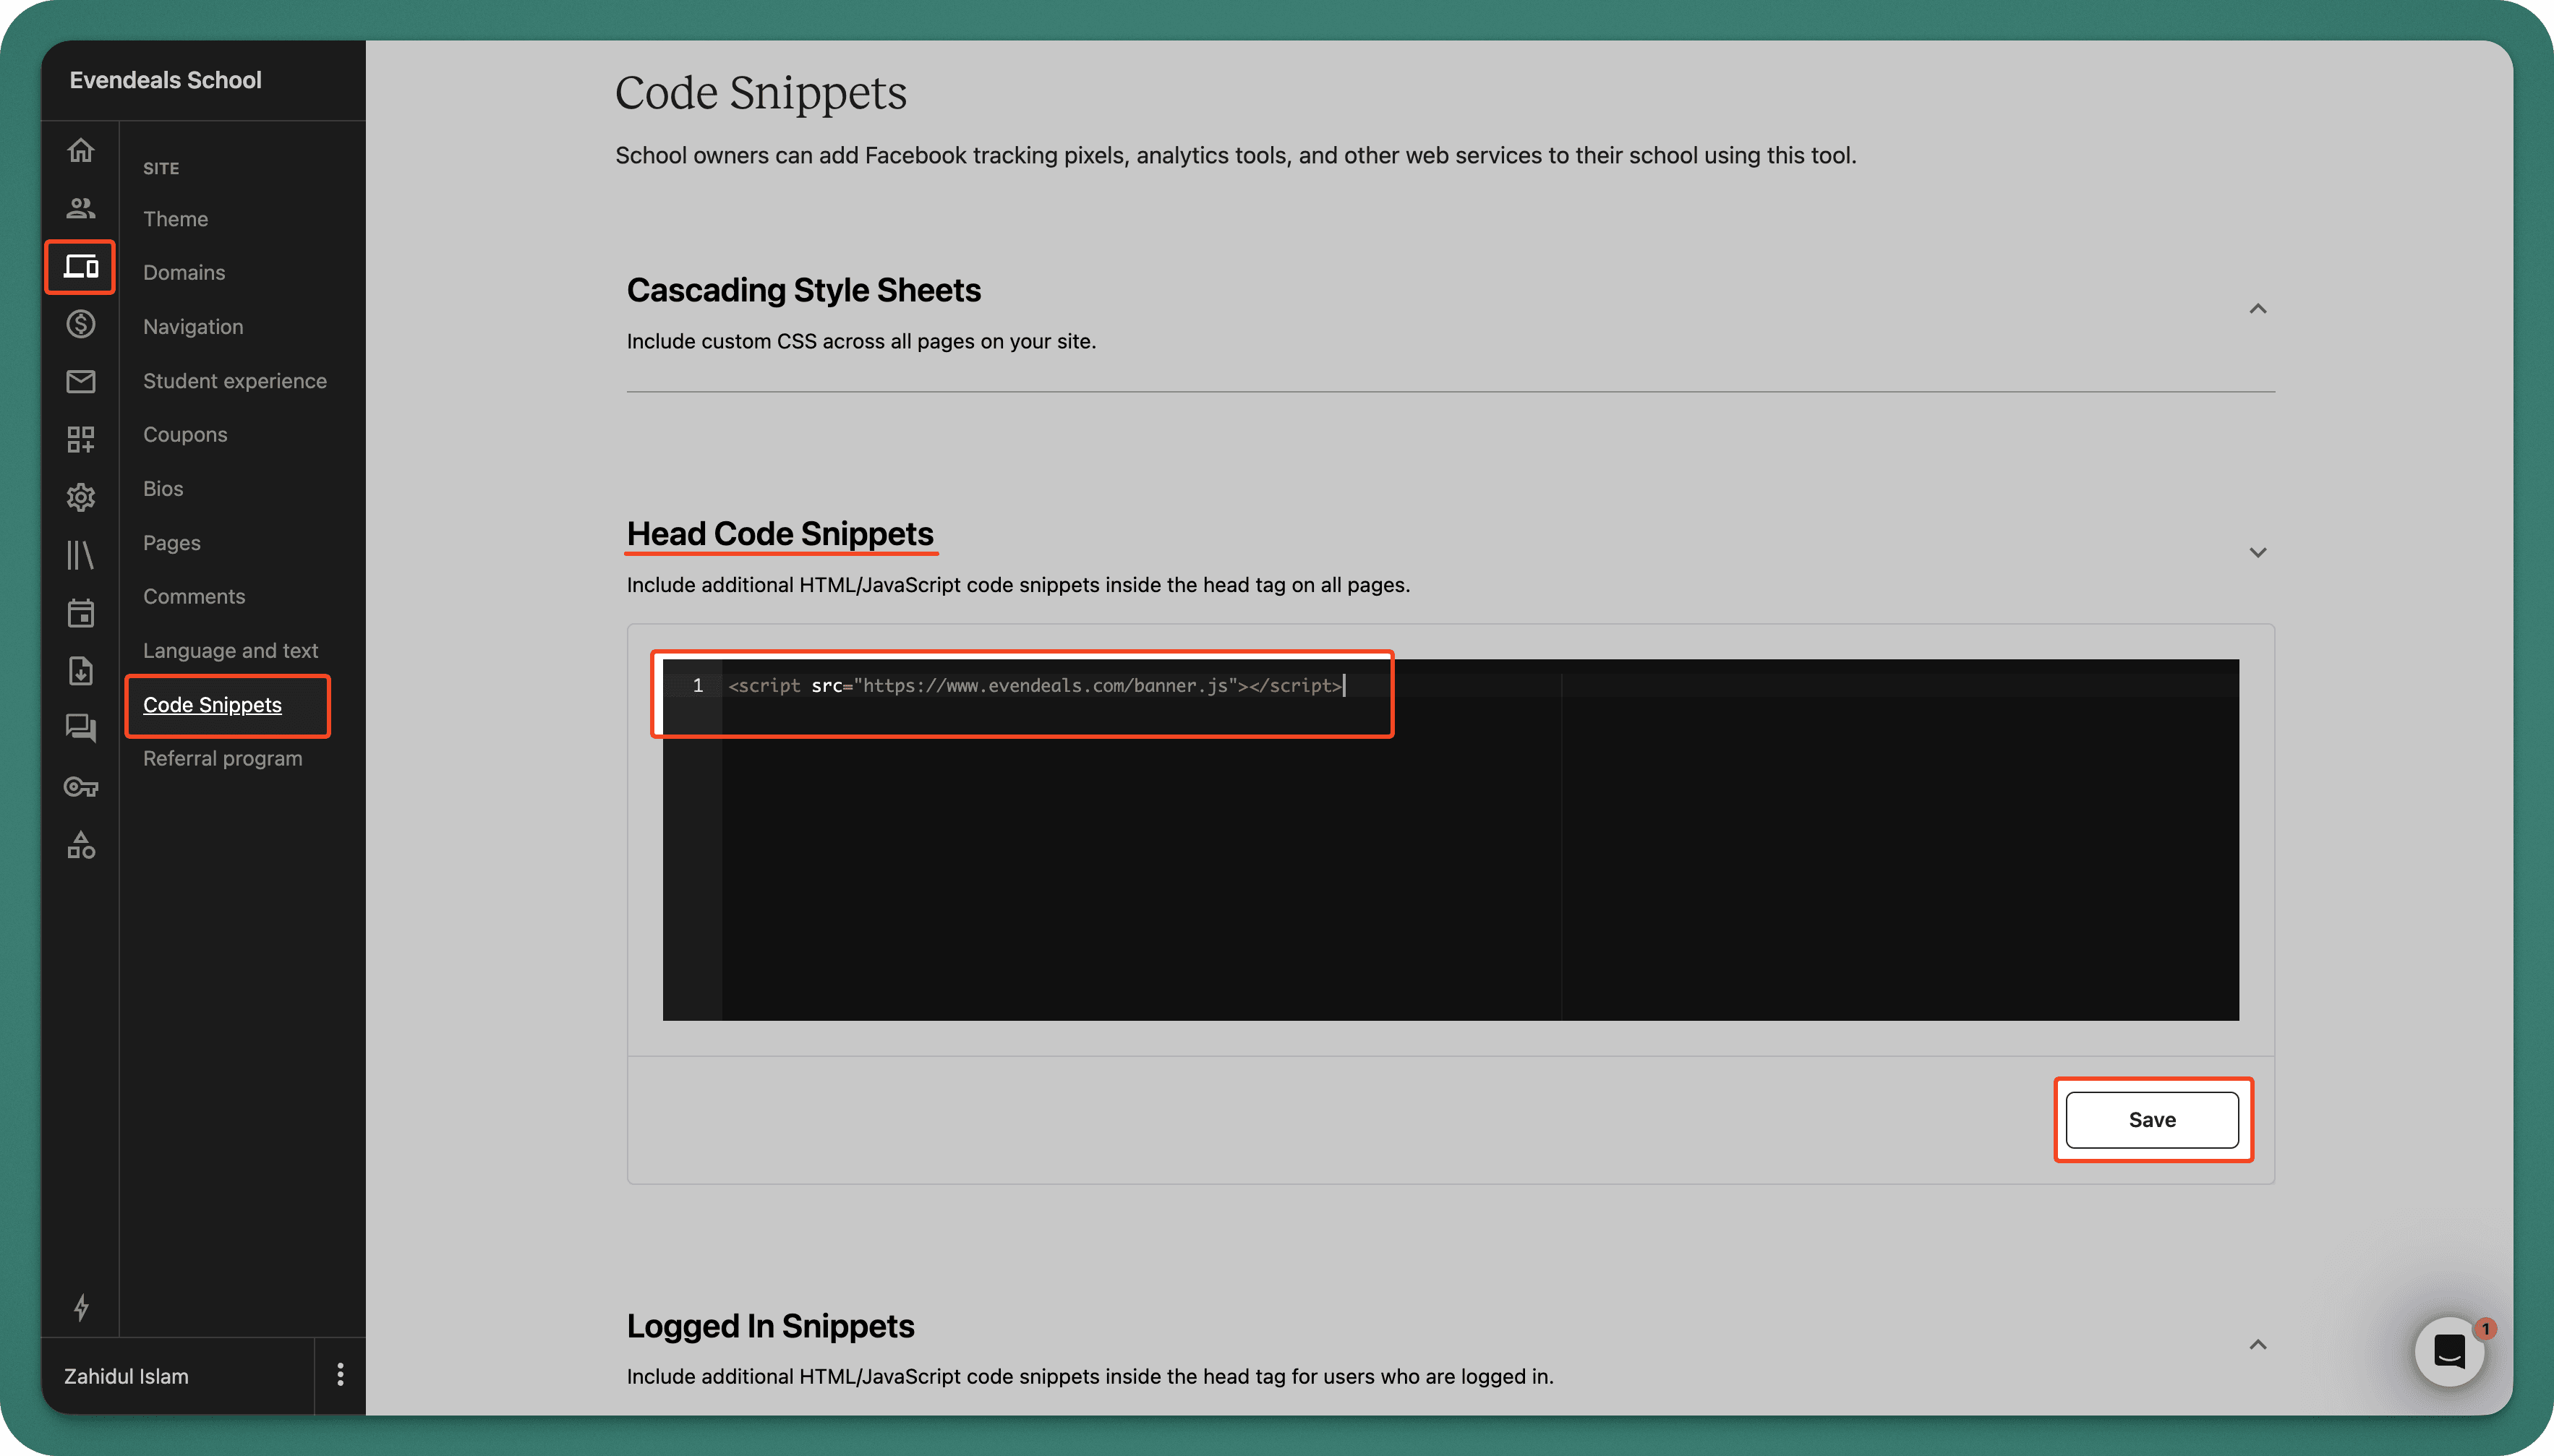The image size is (2554, 1456).
Task: Open the Comments chat icon
Action: (x=80, y=728)
